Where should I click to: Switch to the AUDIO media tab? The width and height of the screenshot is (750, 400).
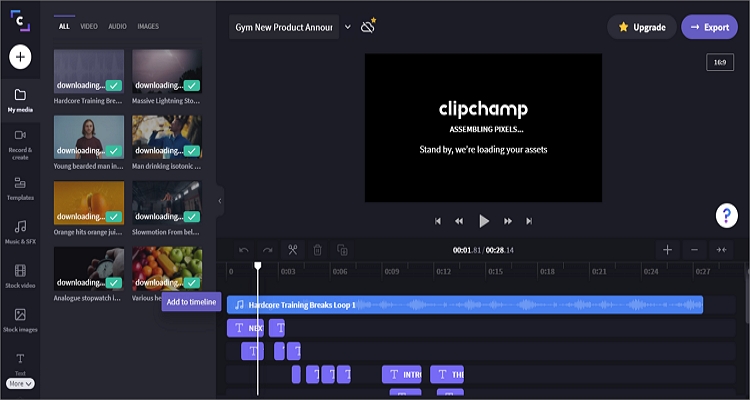point(117,26)
